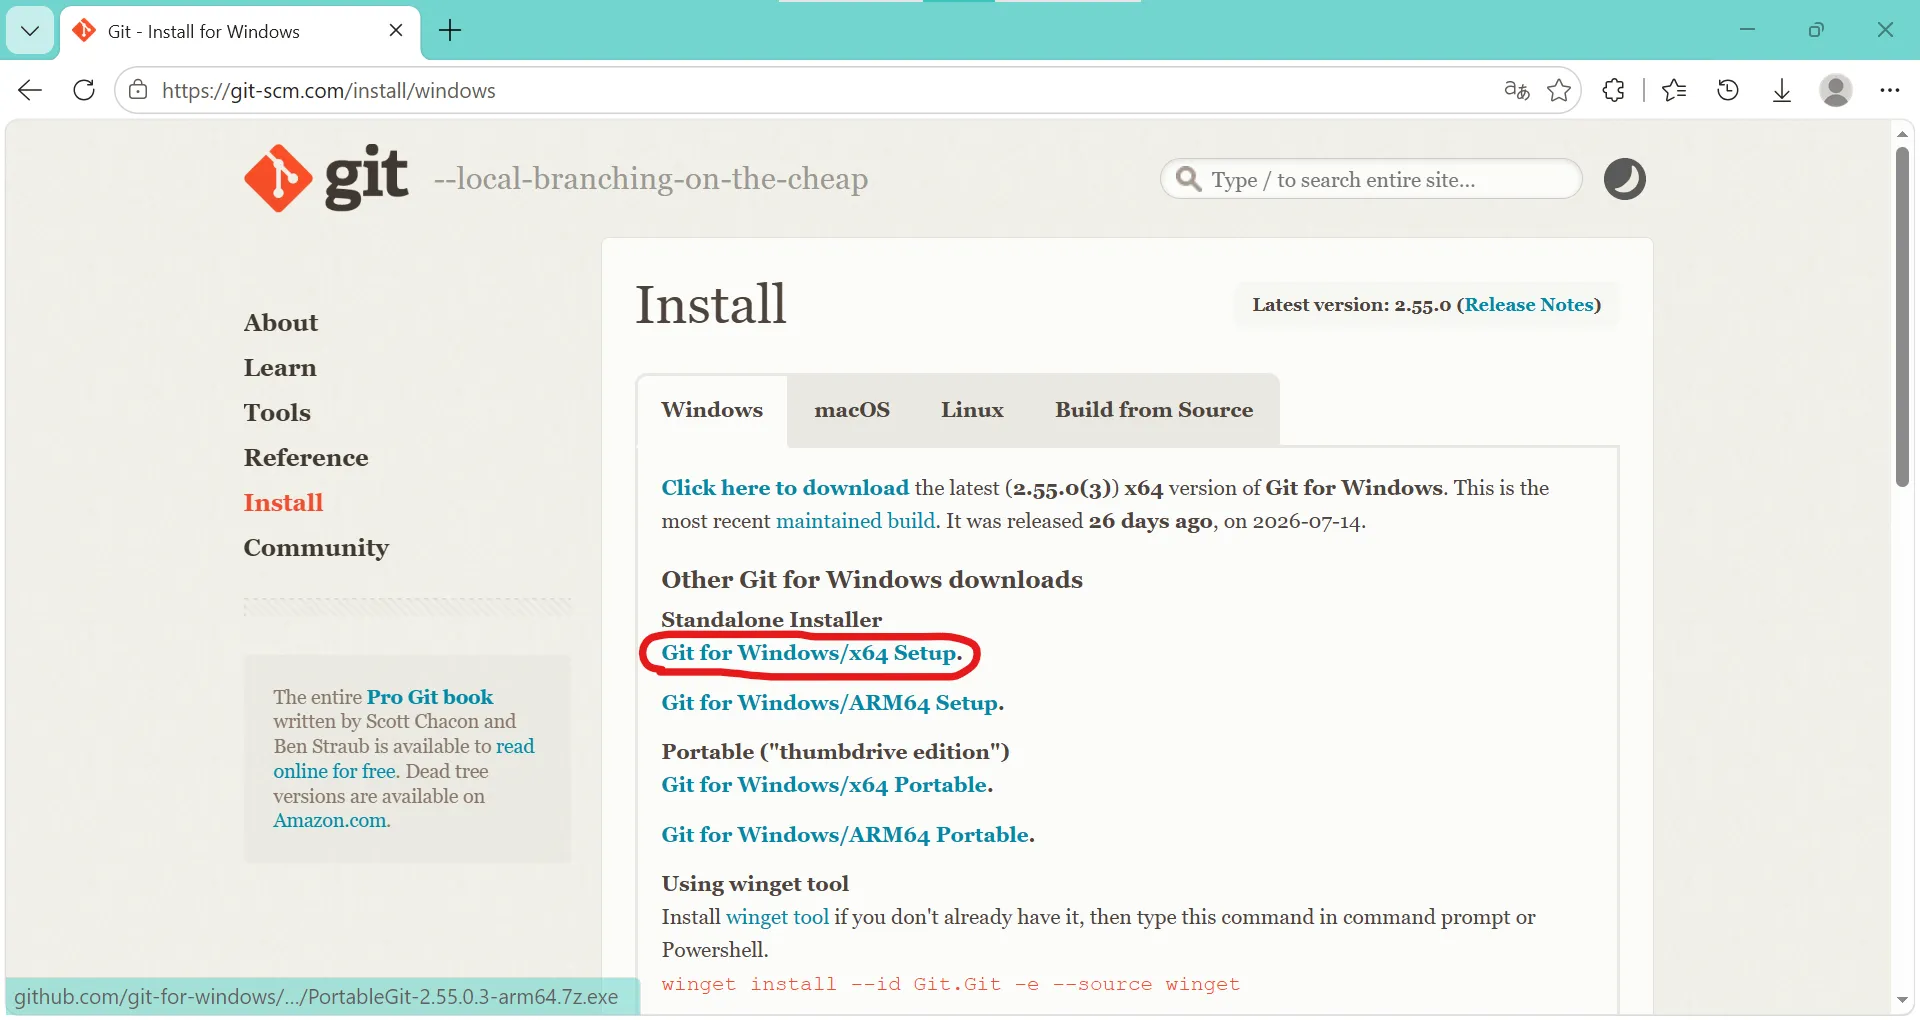
Task: Open About in the sidebar
Action: [x=281, y=323]
